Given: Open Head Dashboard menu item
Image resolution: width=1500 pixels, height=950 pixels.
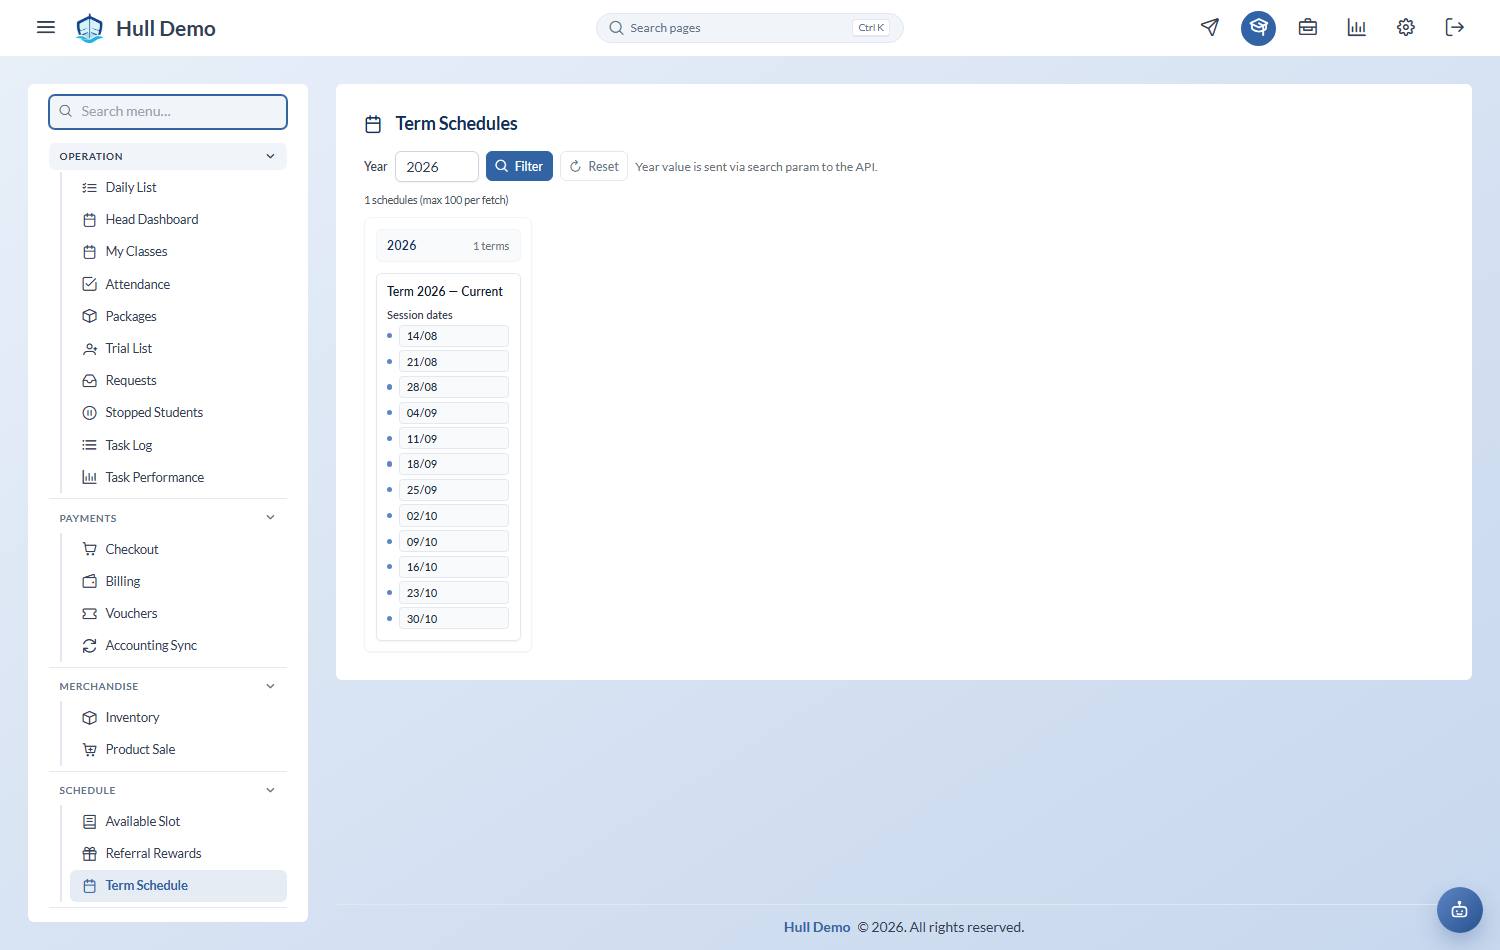Looking at the screenshot, I should pos(178,219).
